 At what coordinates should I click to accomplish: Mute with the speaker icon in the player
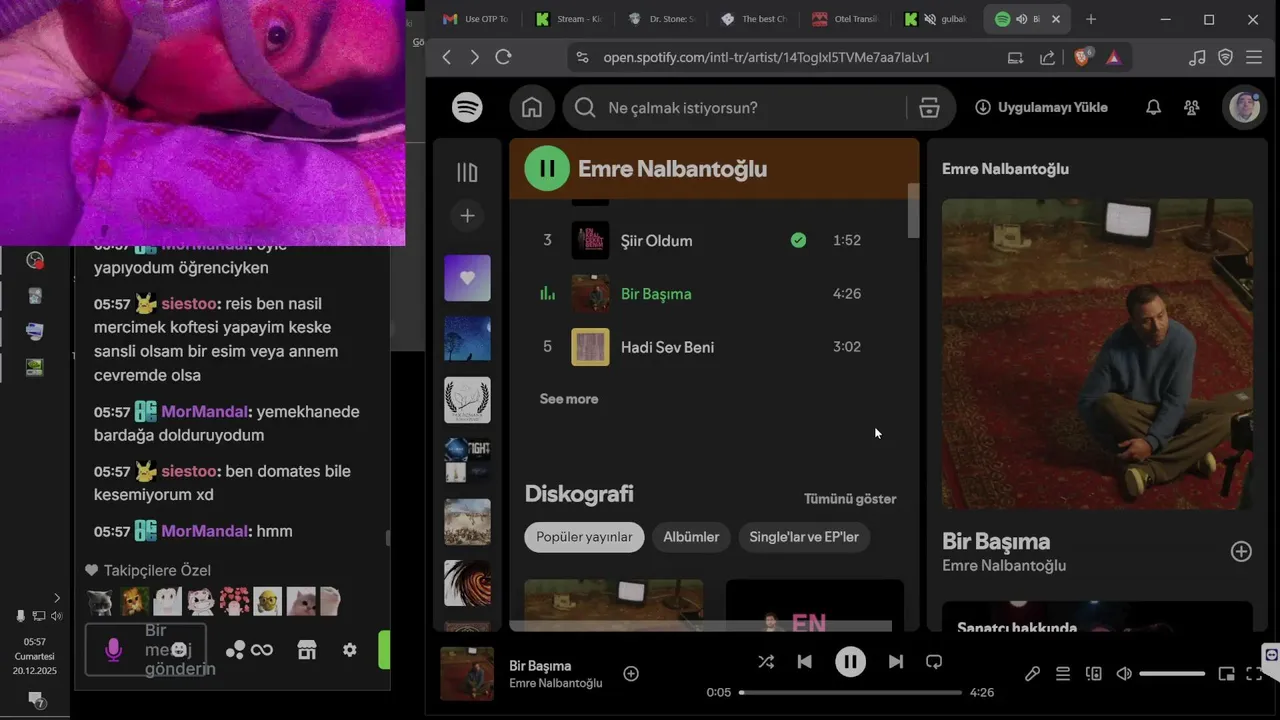coord(1124,674)
